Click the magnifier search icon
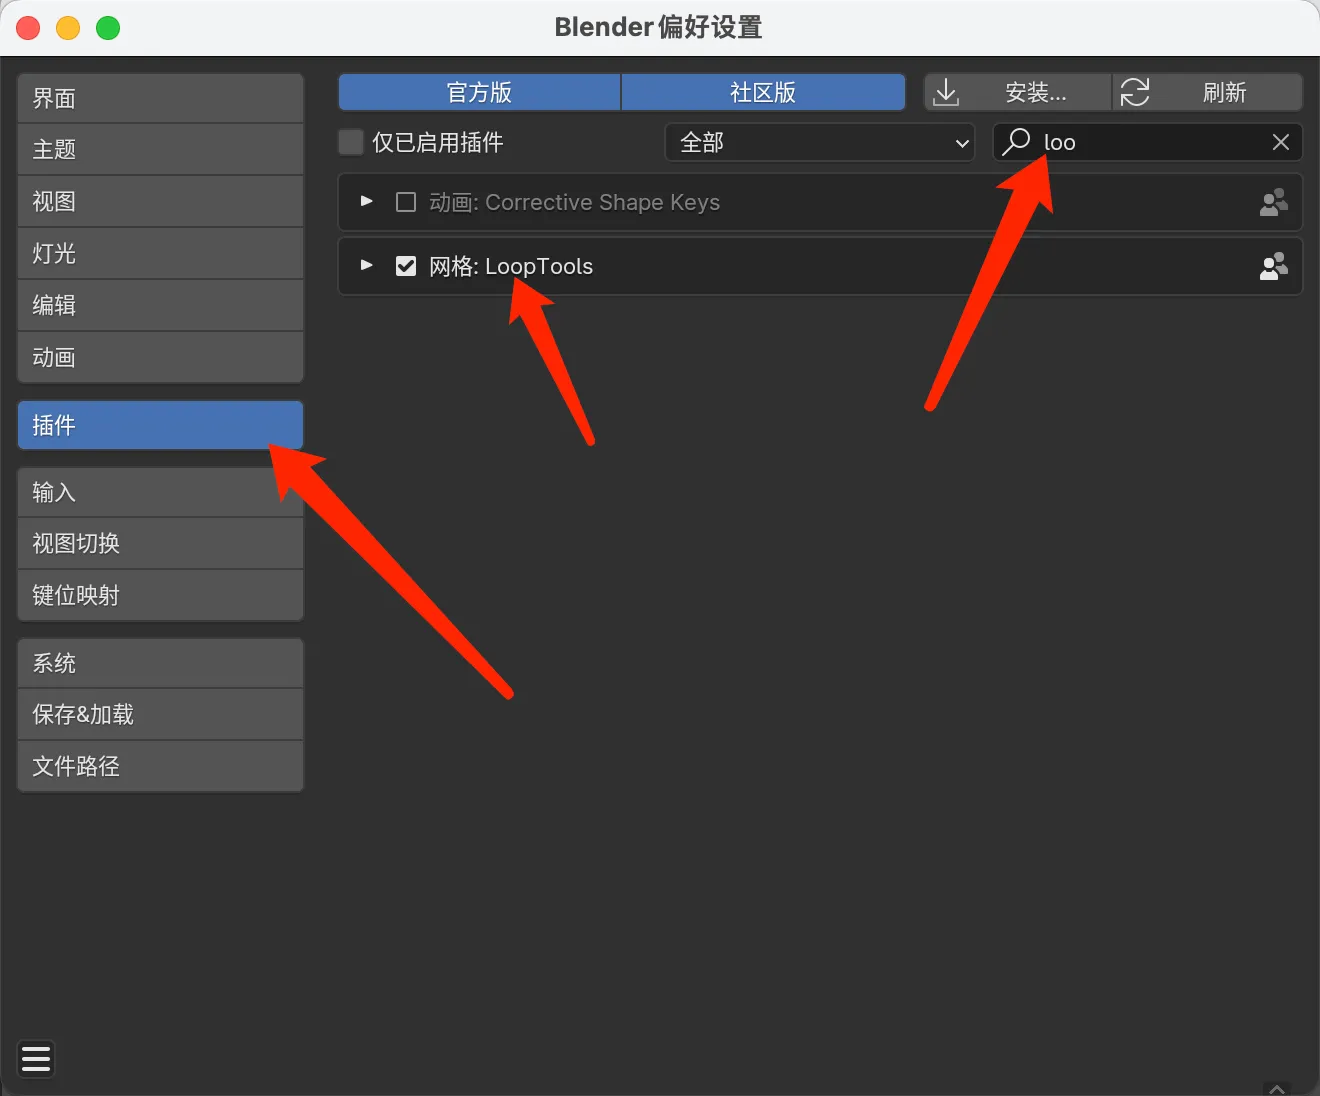This screenshot has height=1096, width=1320. pos(1016,142)
